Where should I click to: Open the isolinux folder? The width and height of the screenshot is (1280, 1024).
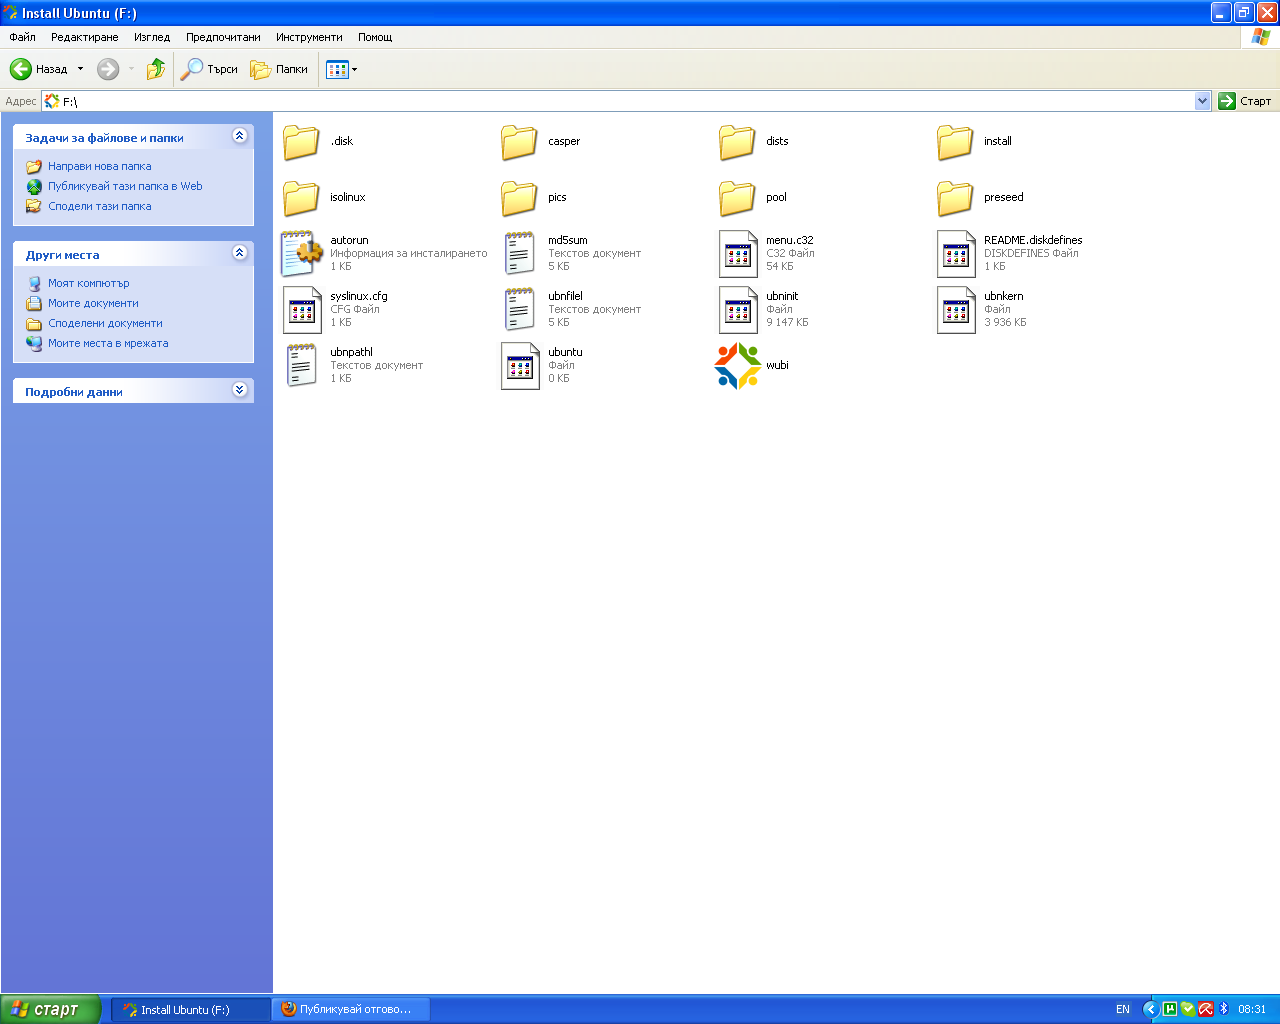tap(324, 198)
